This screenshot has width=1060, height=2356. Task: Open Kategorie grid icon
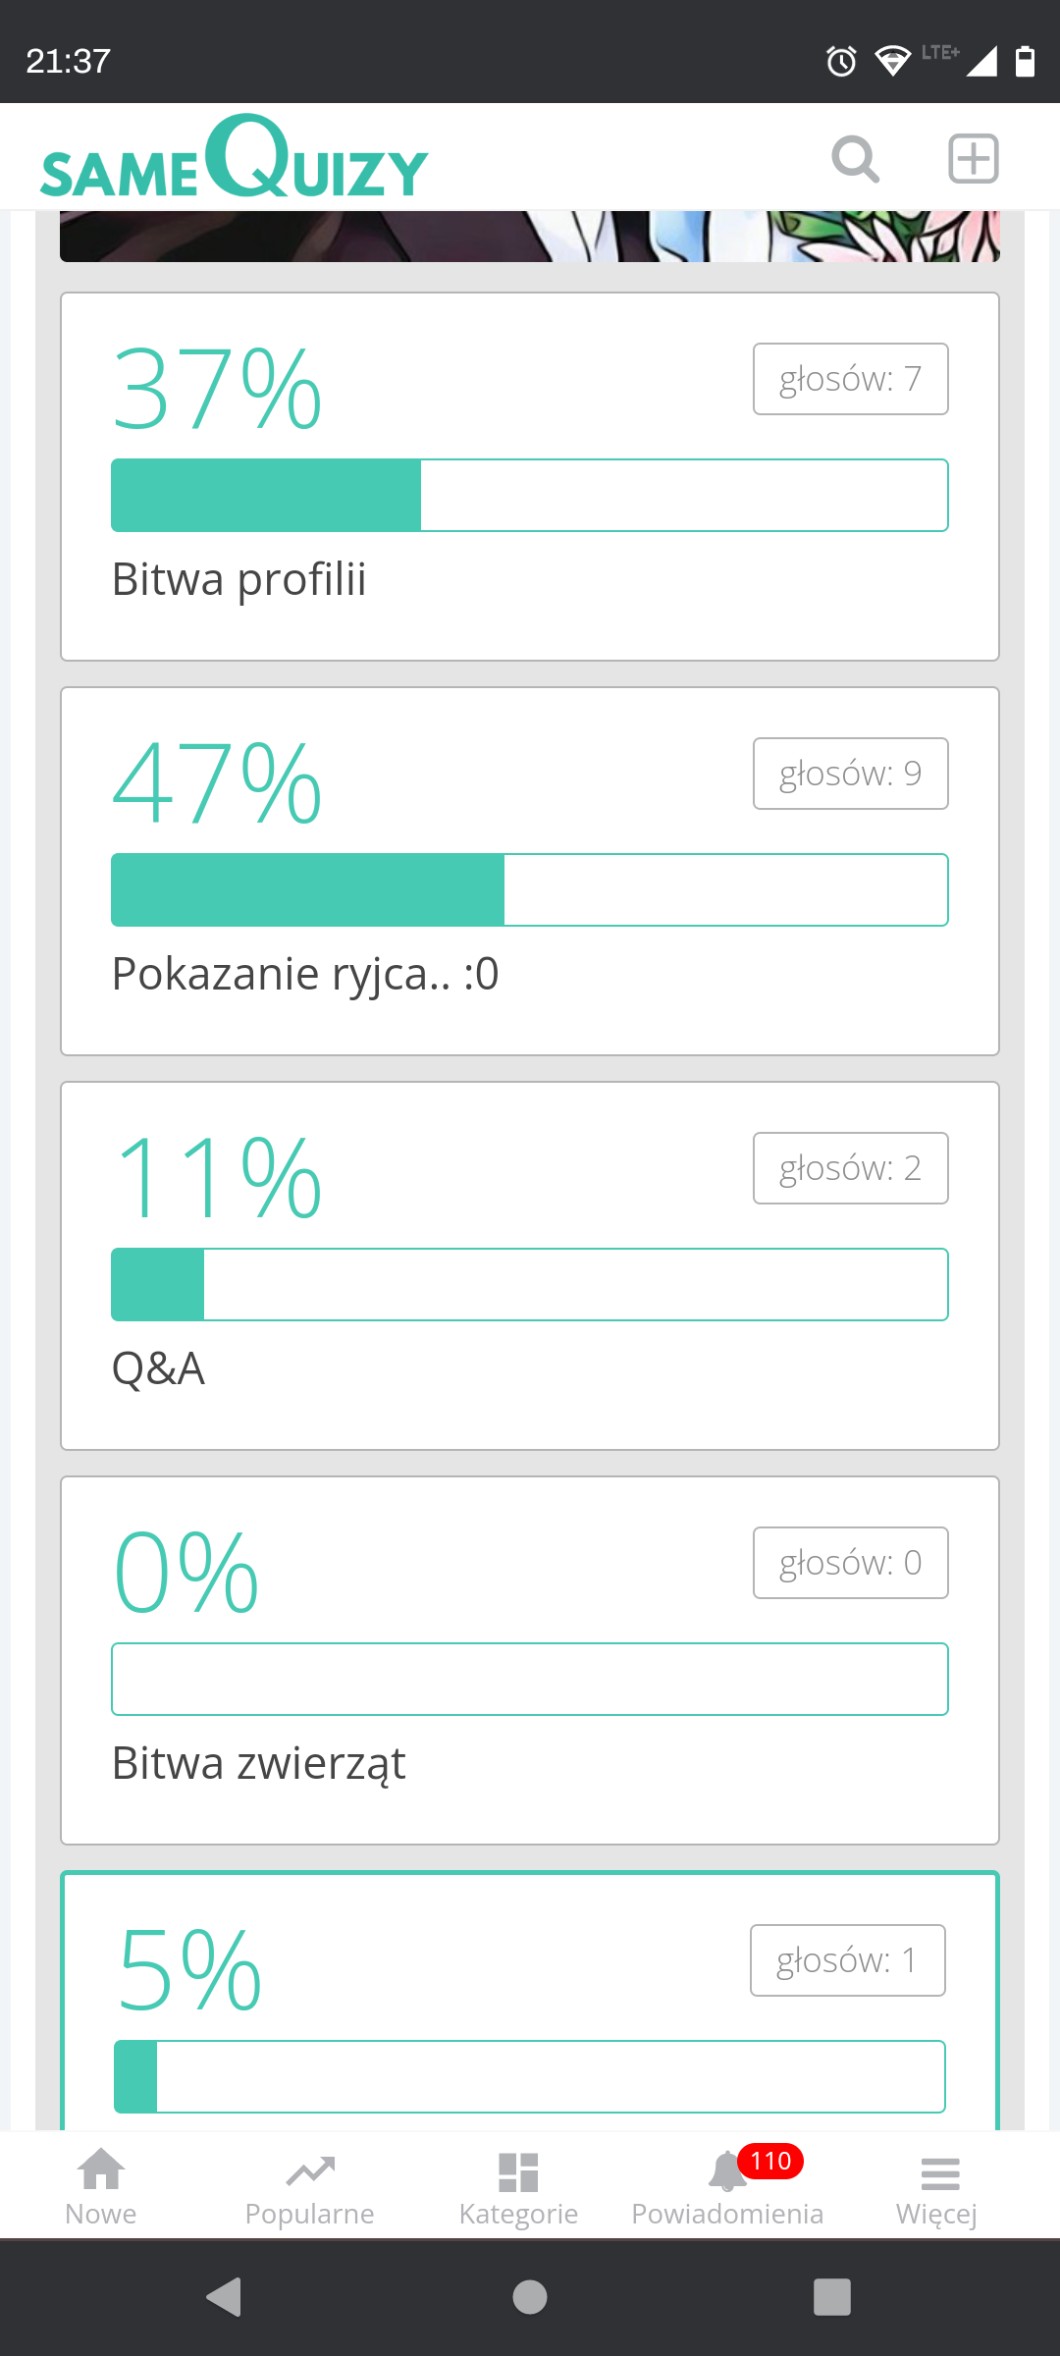[518, 2186]
